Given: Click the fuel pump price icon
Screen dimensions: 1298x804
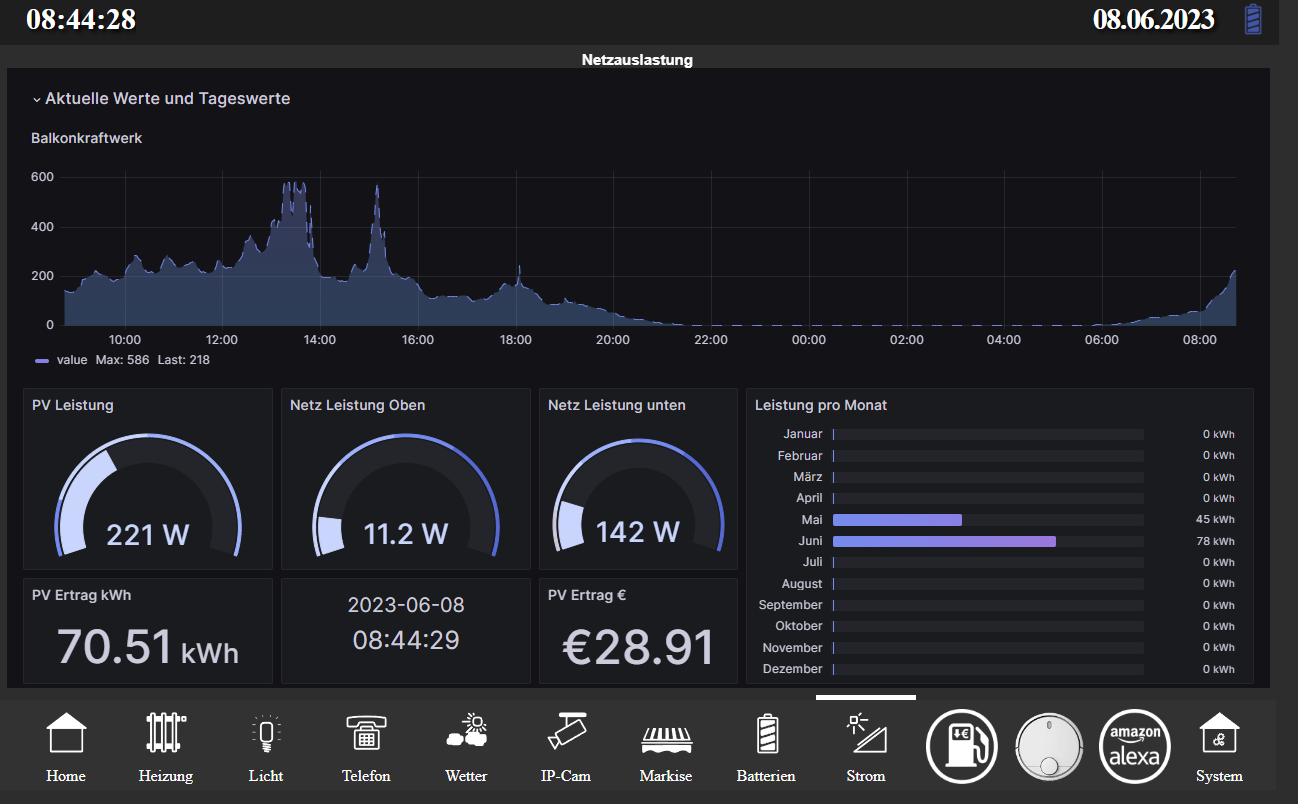Looking at the screenshot, I should point(962,746).
